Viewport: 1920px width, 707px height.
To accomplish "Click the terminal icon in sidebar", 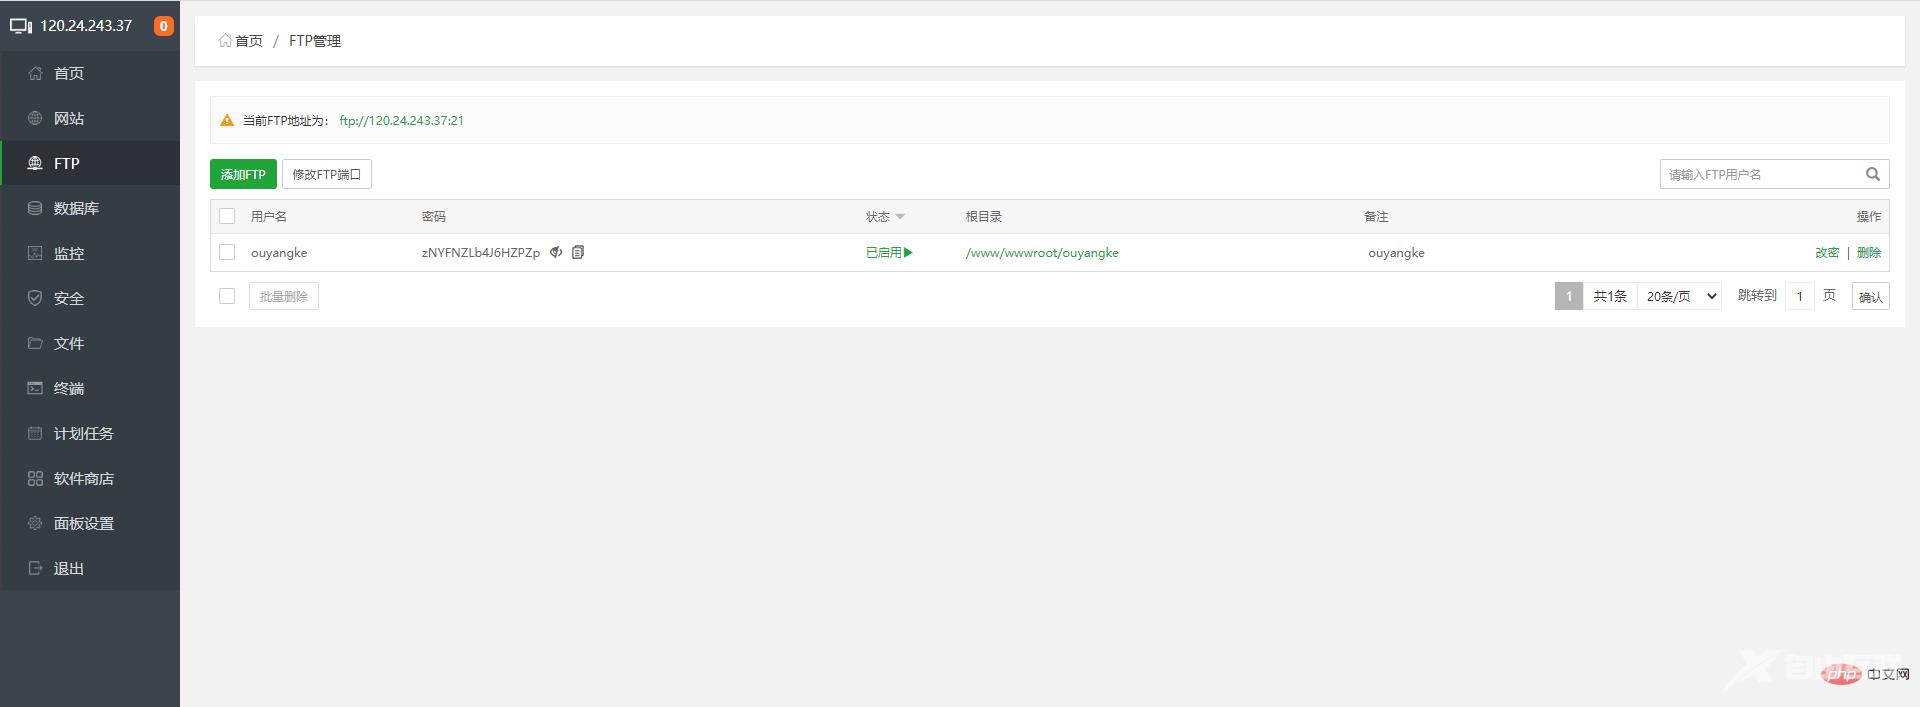I will [35, 388].
